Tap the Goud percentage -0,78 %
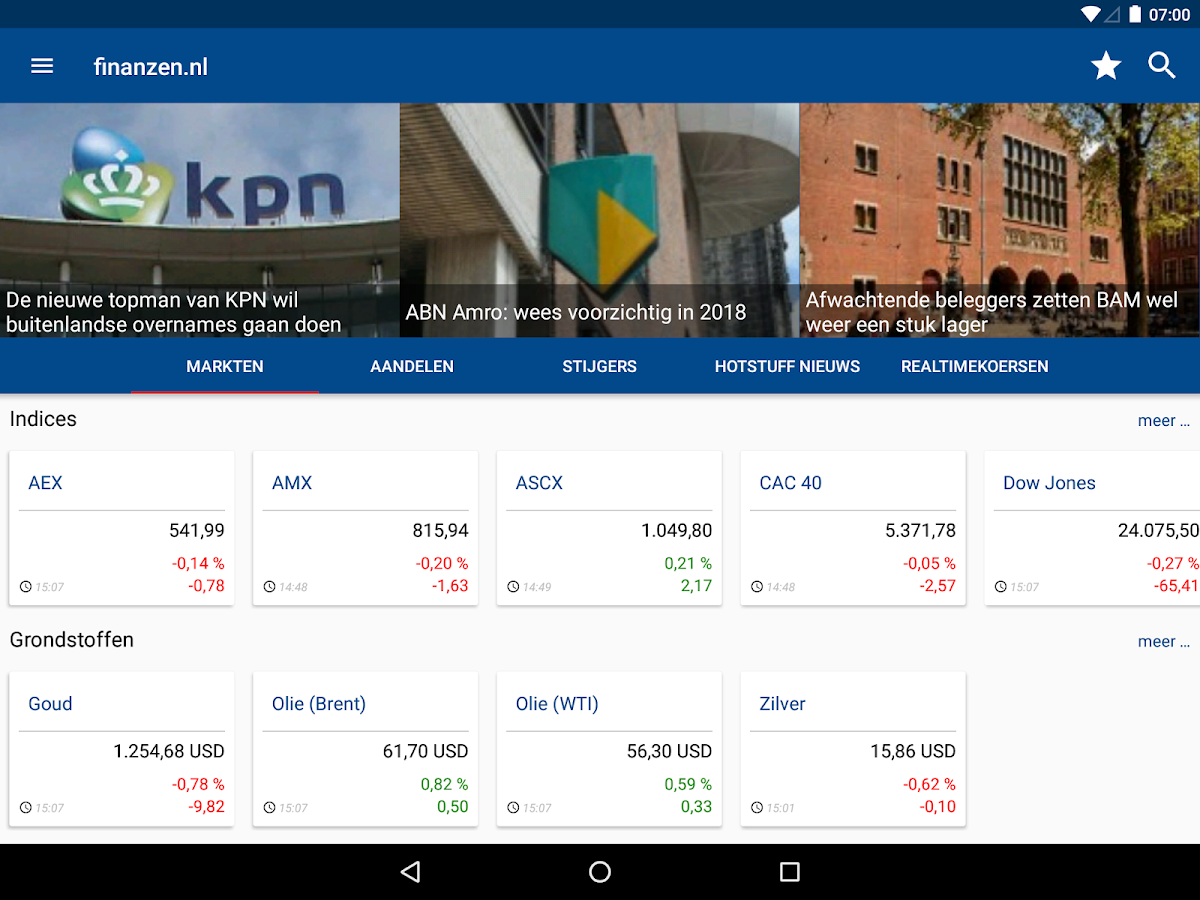 pyautogui.click(x=198, y=785)
